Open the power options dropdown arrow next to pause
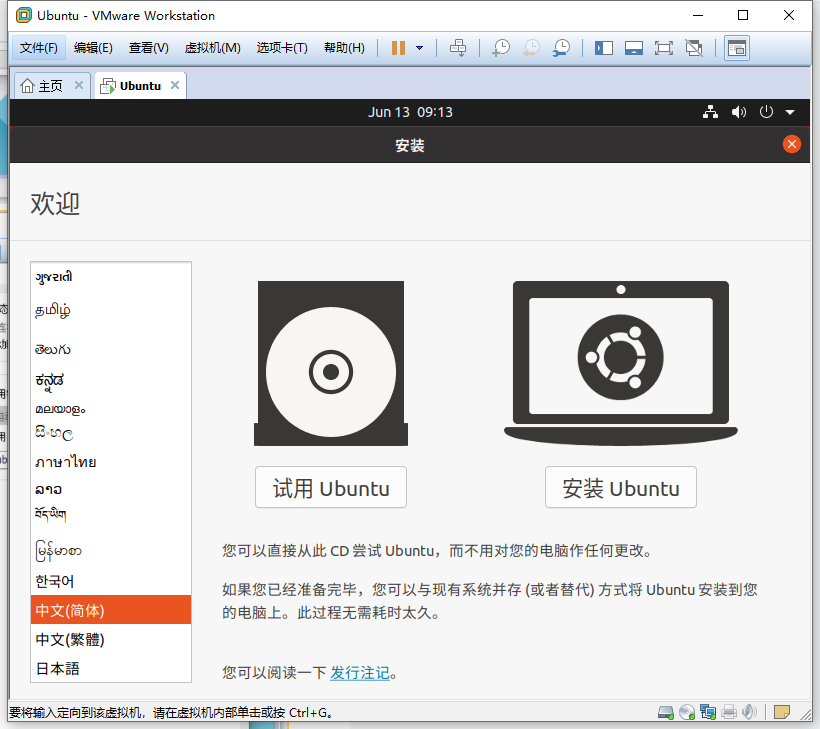The image size is (820, 729). pyautogui.click(x=419, y=48)
